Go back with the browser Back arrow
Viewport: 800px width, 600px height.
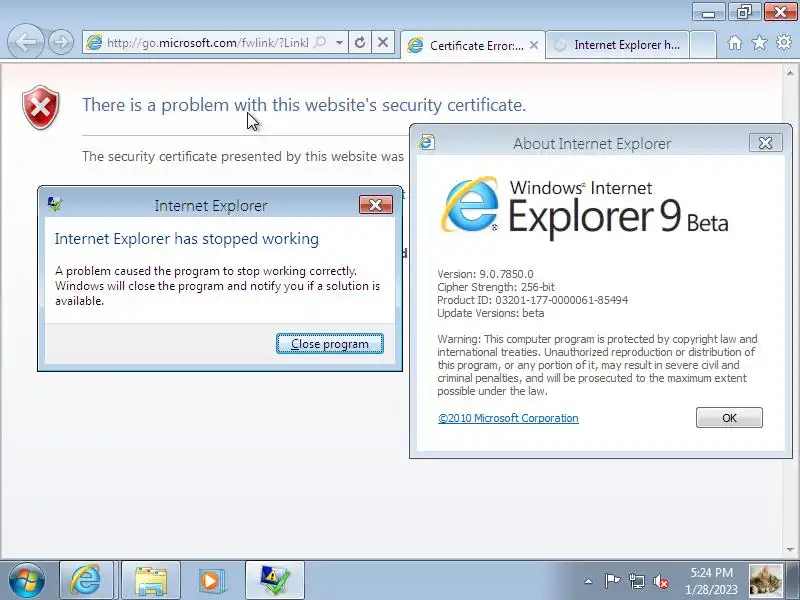pos(26,42)
